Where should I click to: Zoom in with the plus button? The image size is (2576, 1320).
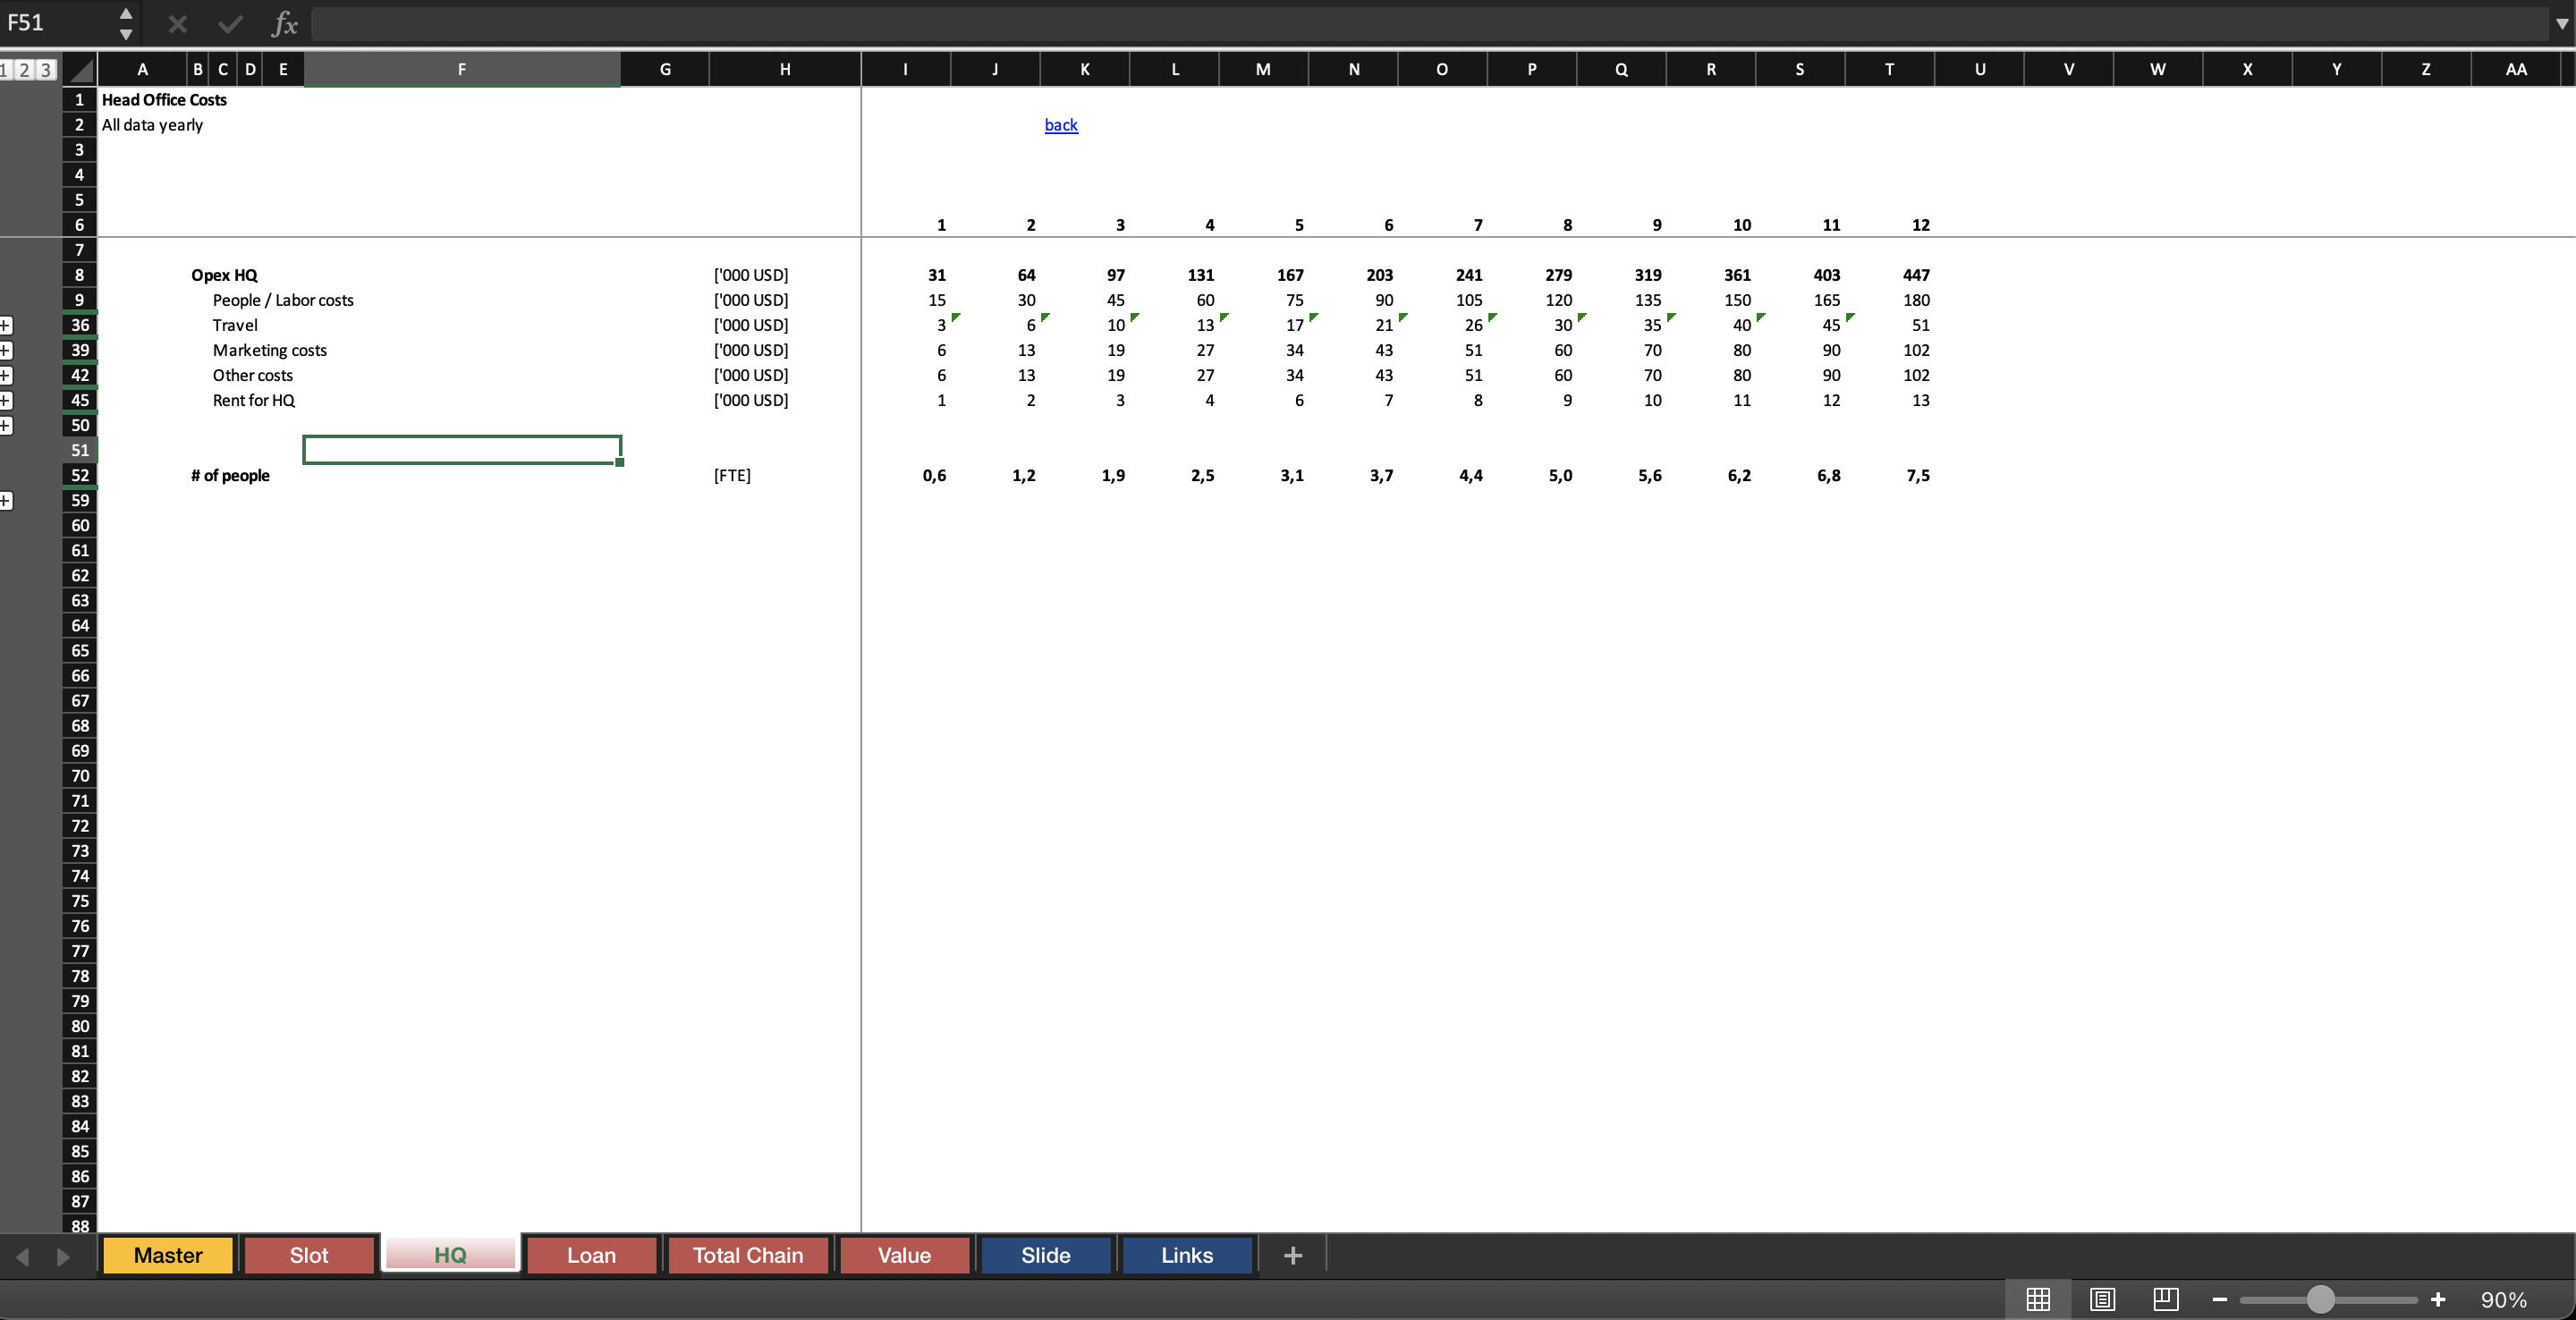point(2438,1299)
